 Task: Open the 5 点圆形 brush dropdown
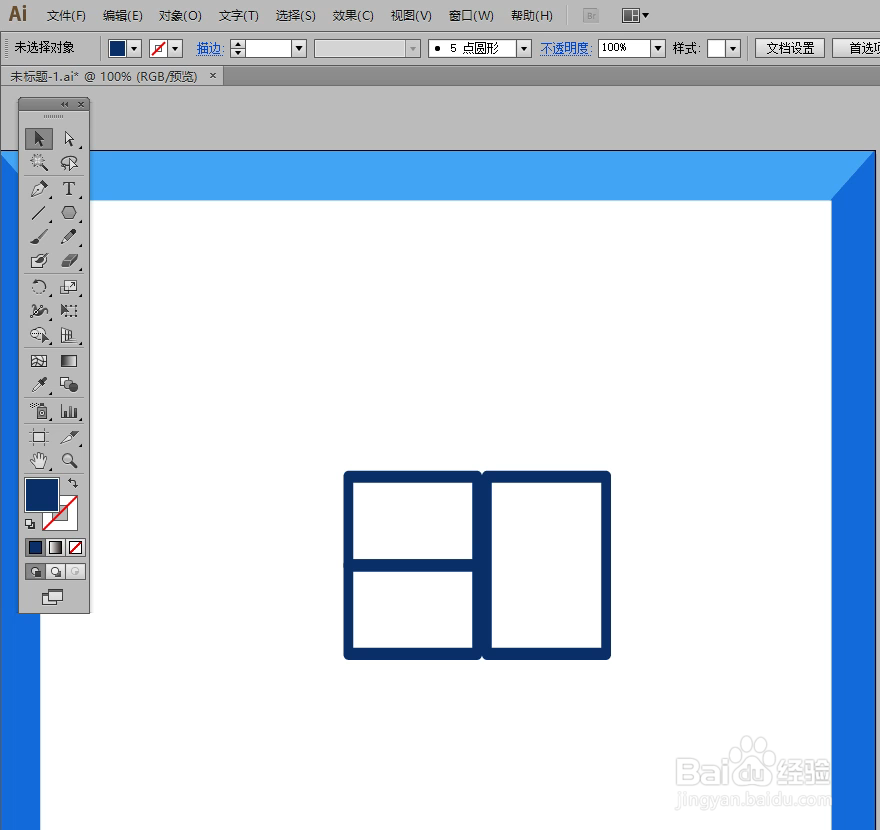pos(524,49)
